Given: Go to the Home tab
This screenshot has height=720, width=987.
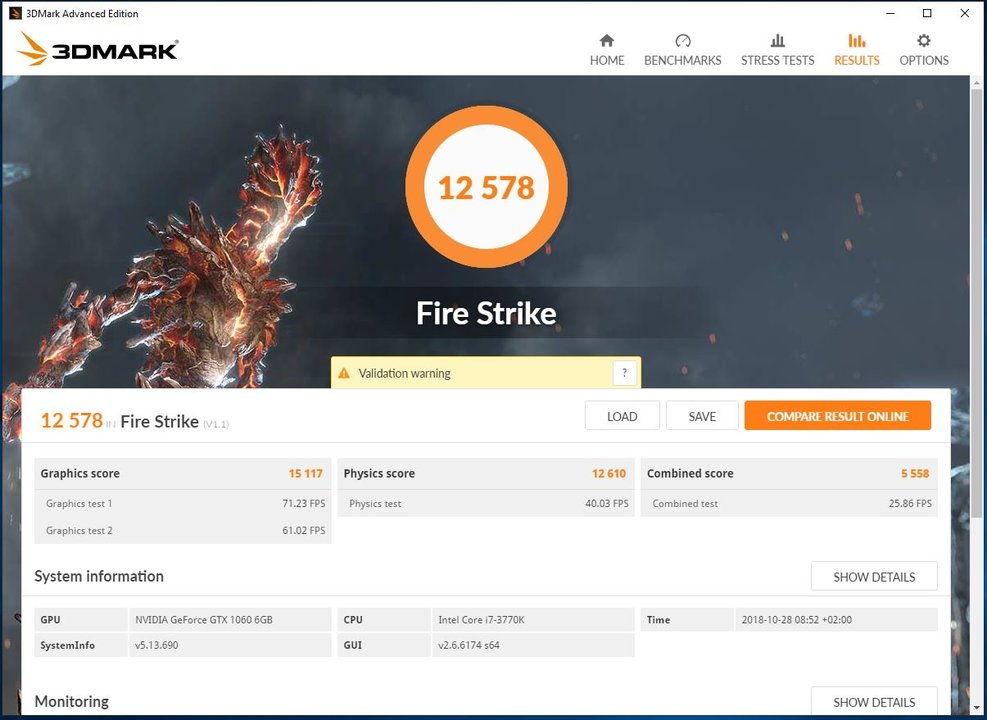Looking at the screenshot, I should coord(607,50).
